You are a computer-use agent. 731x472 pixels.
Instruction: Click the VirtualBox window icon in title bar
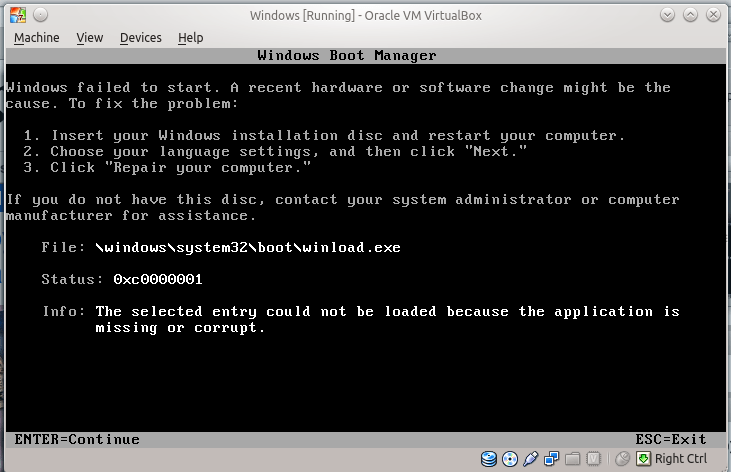coord(18,15)
